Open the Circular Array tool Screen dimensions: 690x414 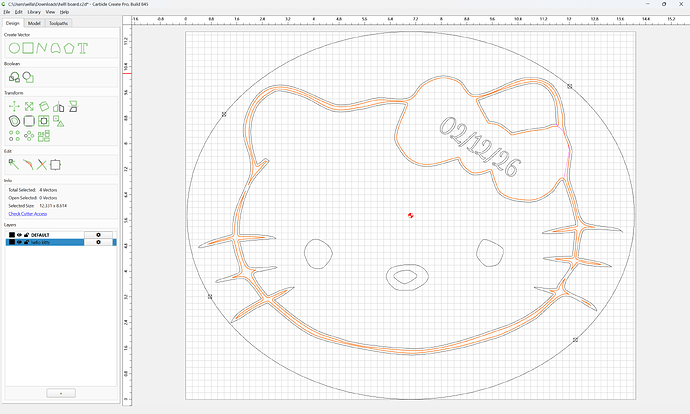click(x=29, y=136)
